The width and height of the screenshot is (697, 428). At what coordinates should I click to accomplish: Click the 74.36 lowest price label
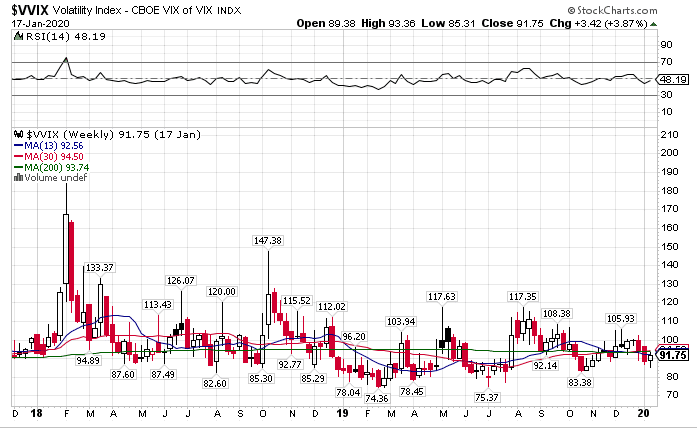point(377,398)
